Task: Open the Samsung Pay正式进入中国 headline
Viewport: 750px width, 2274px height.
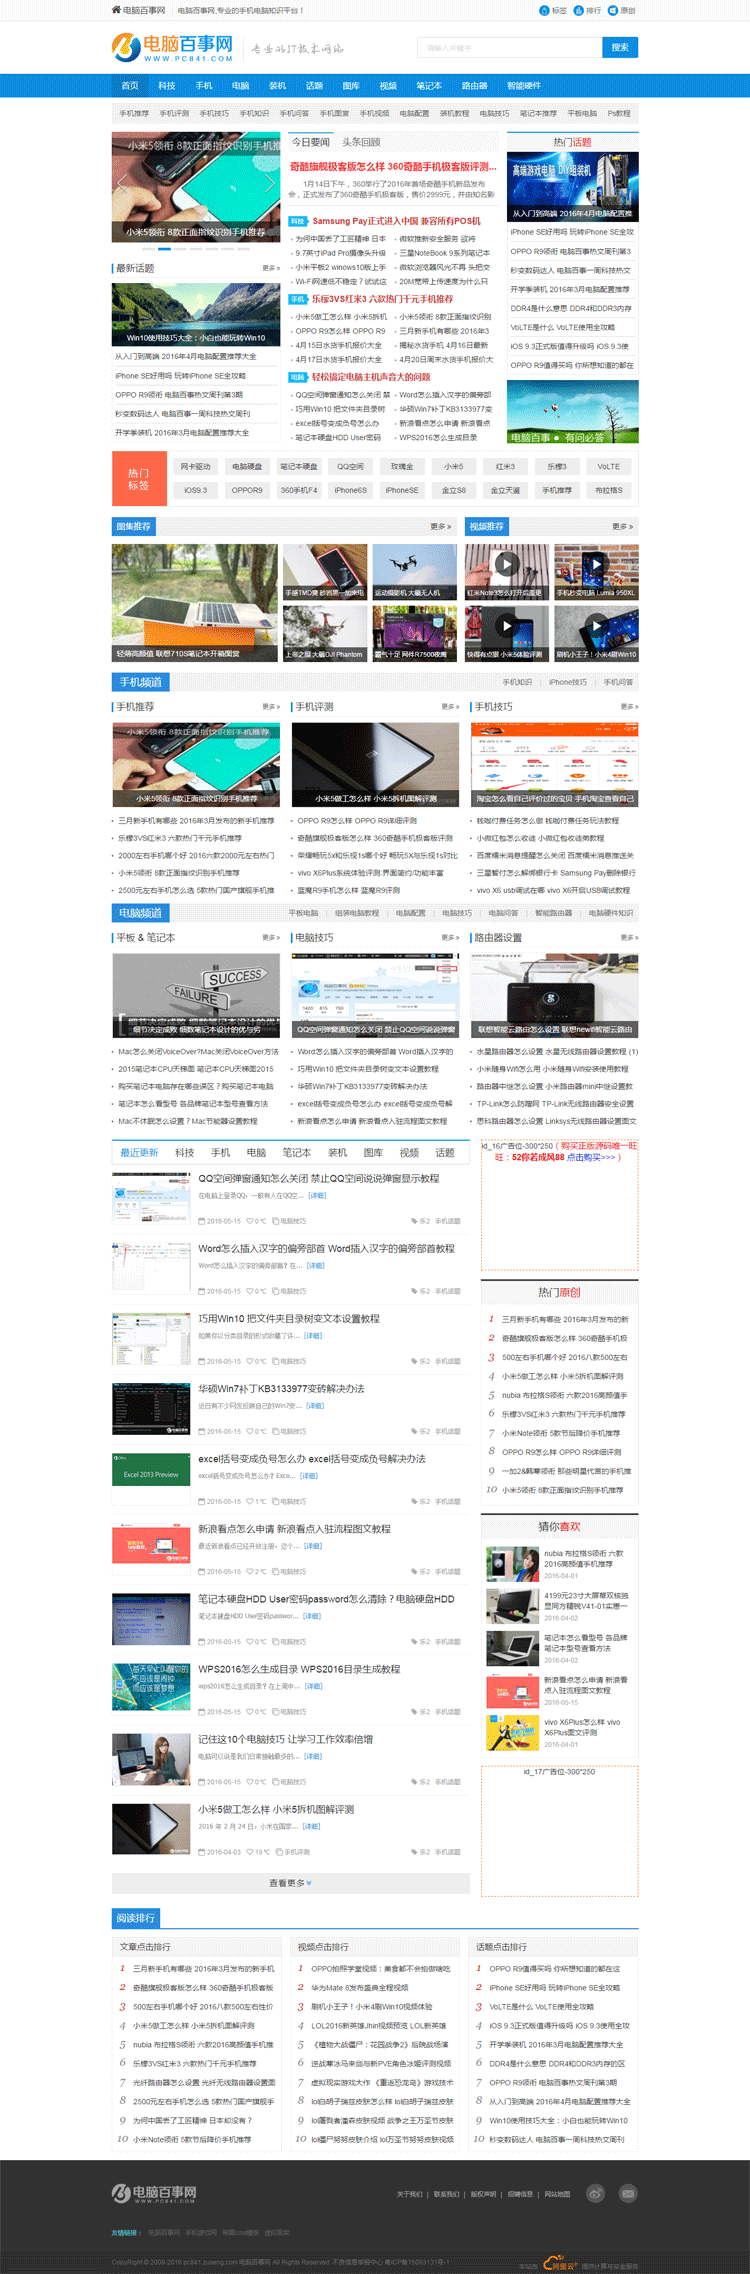Action: [397, 221]
